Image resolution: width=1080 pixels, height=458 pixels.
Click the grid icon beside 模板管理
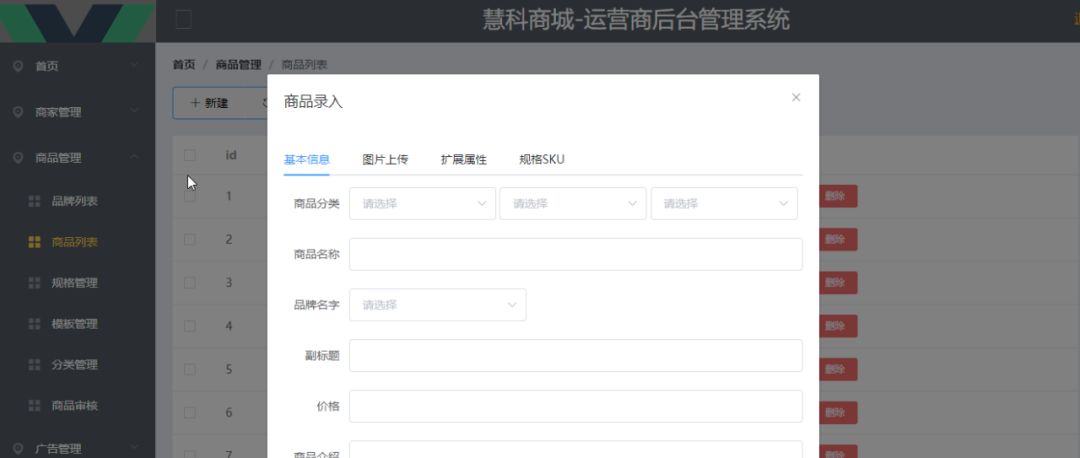coord(34,324)
